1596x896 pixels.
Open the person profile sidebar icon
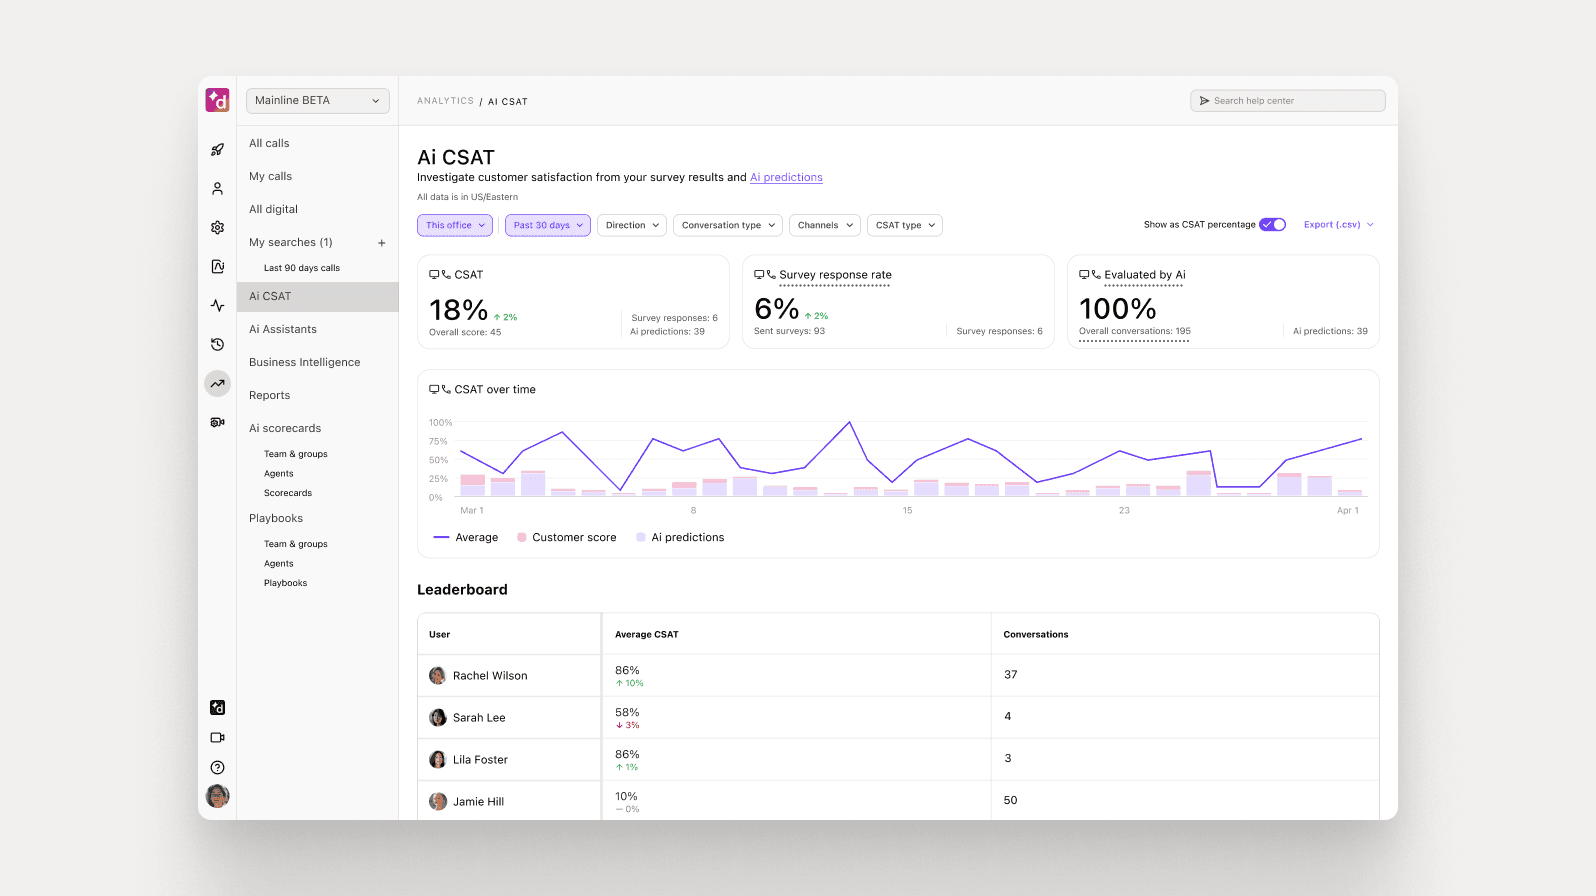tap(217, 189)
